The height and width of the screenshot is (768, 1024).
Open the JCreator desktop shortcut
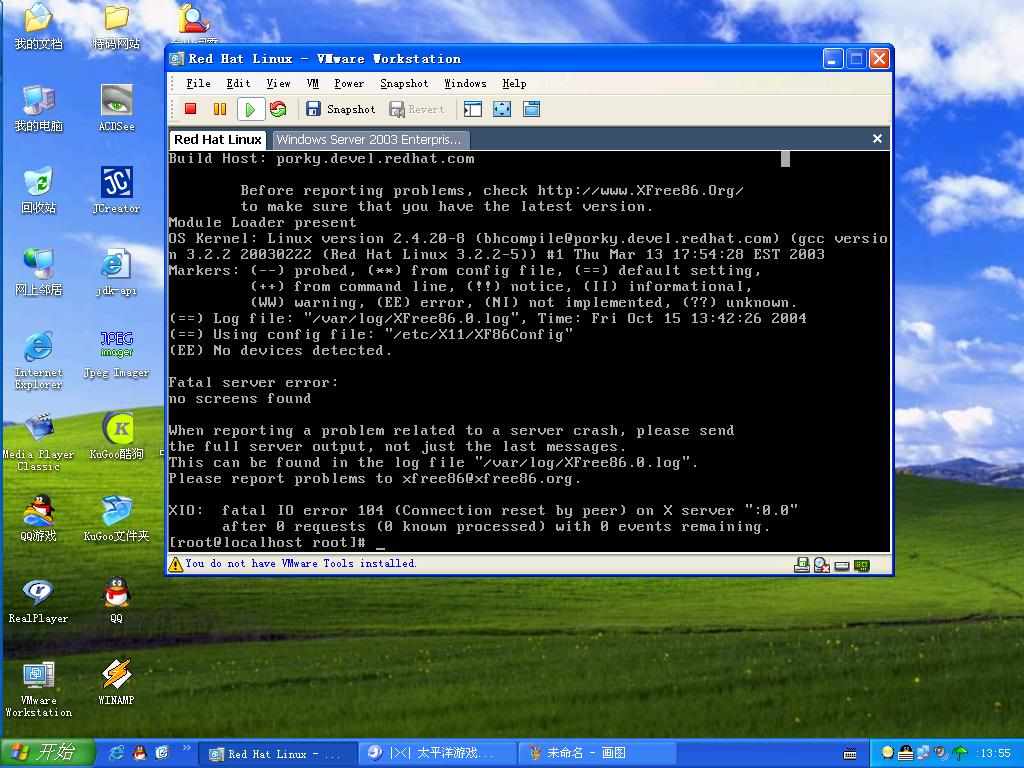click(x=116, y=190)
